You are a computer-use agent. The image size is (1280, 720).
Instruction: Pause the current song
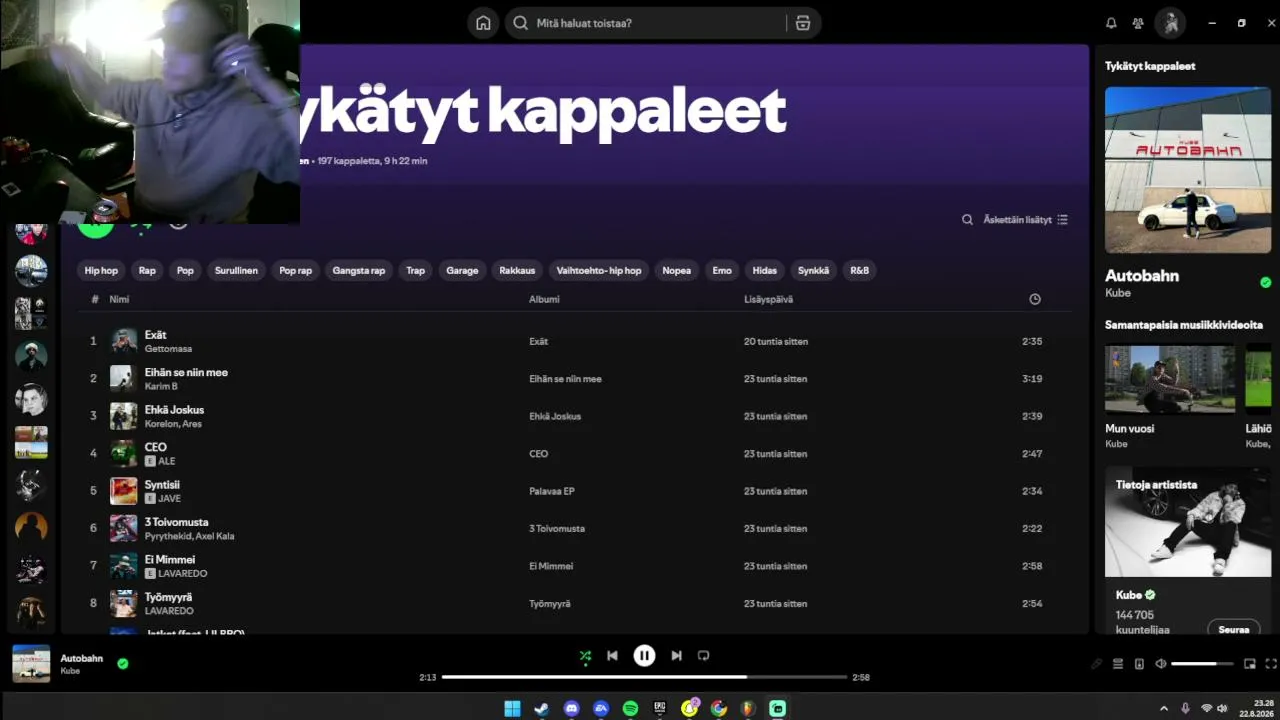[x=644, y=656]
